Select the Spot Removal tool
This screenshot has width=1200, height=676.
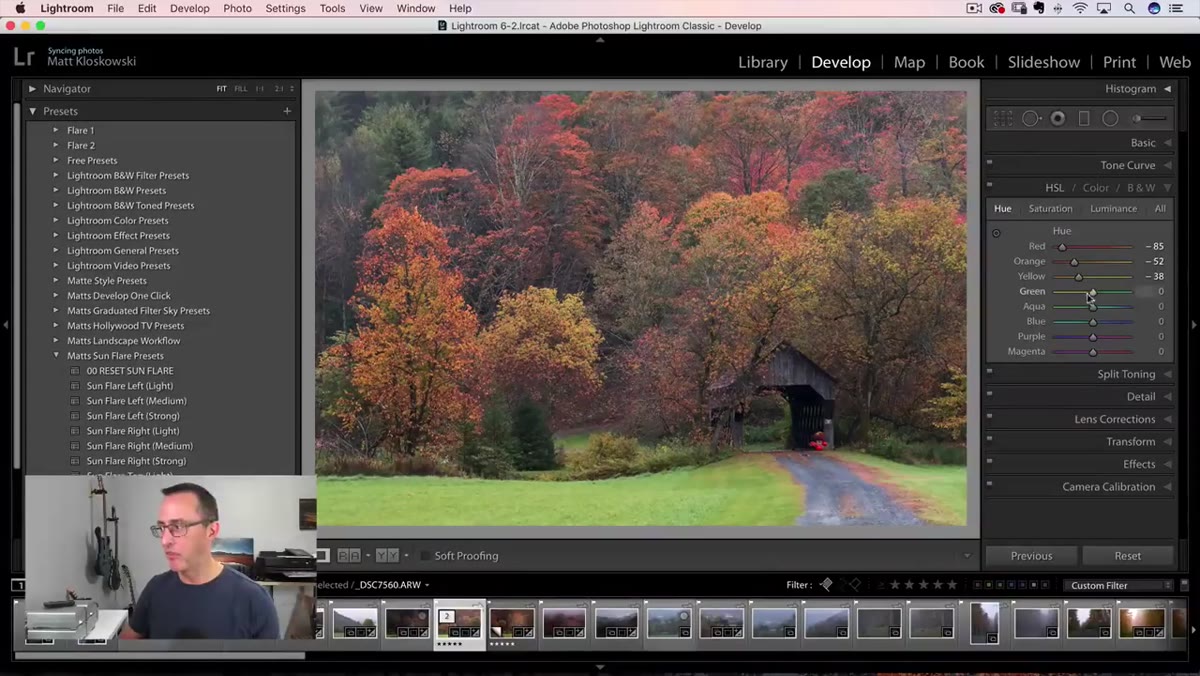tap(1031, 118)
